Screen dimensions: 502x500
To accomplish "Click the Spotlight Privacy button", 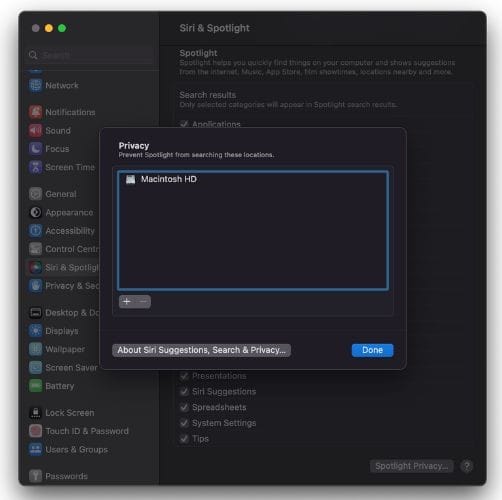I will pyautogui.click(x=411, y=466).
